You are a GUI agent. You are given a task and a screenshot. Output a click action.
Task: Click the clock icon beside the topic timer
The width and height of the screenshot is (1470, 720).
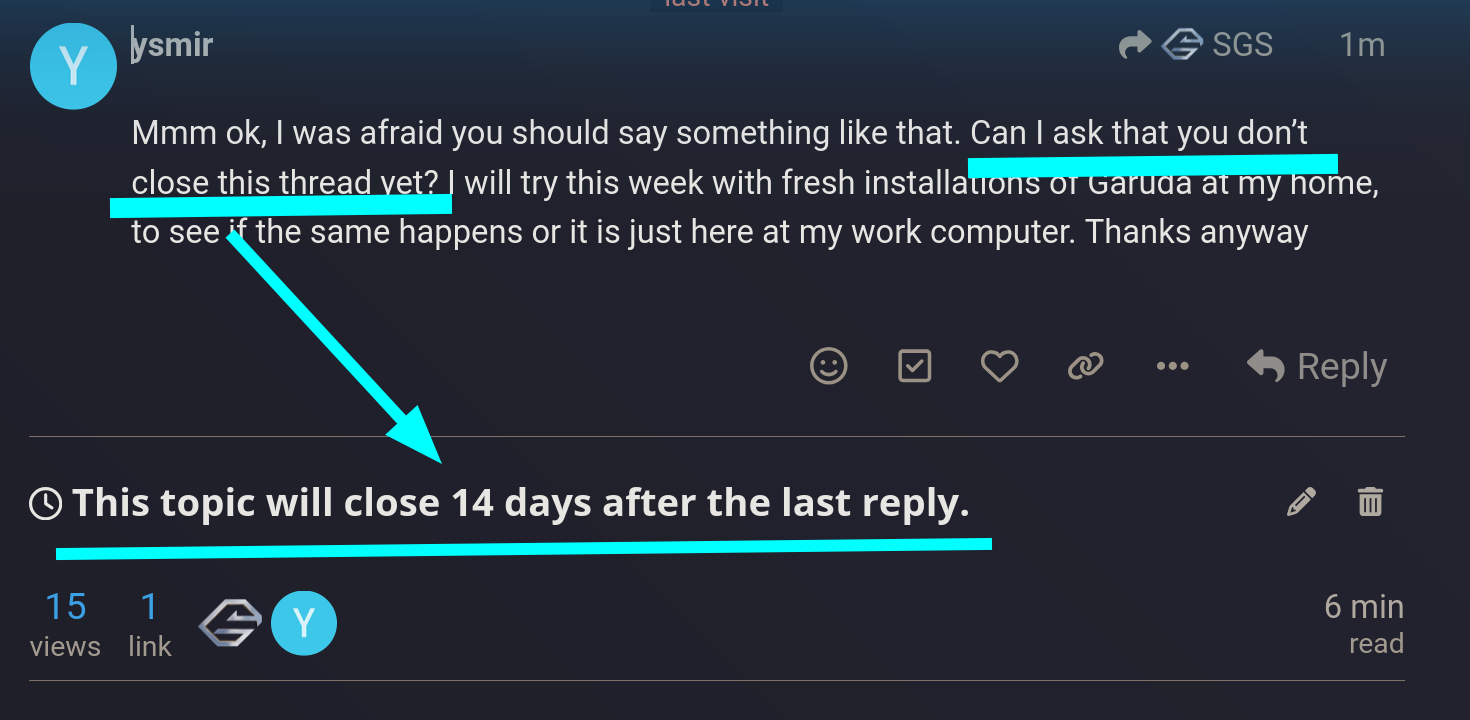(46, 503)
